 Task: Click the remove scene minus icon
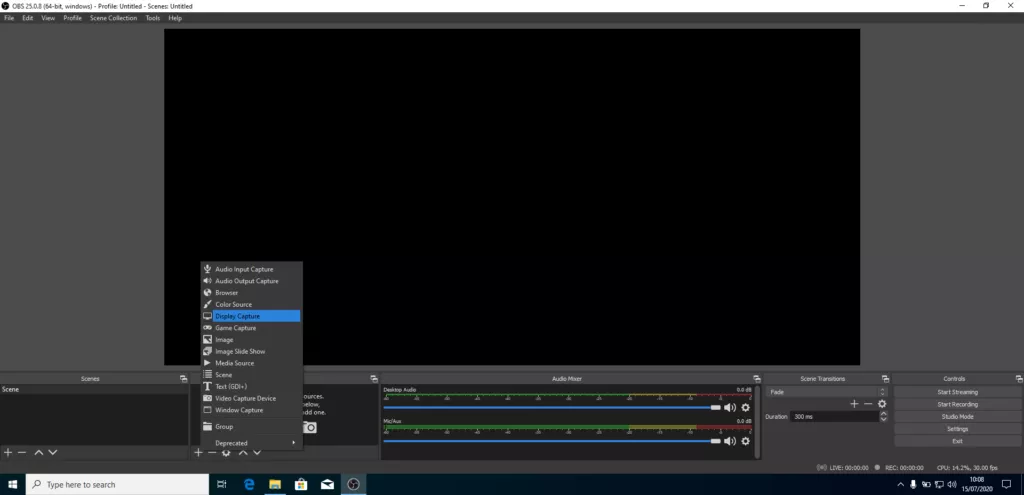[x=22, y=453]
